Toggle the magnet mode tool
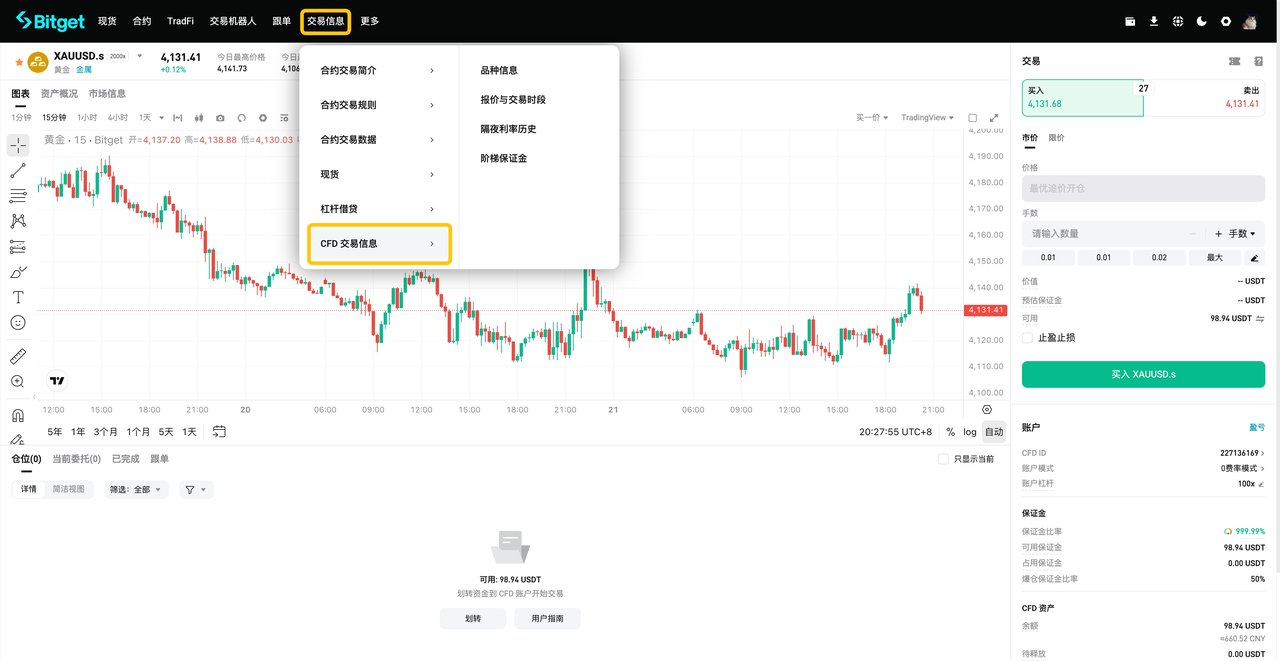This screenshot has width=1280, height=661. pos(18,415)
